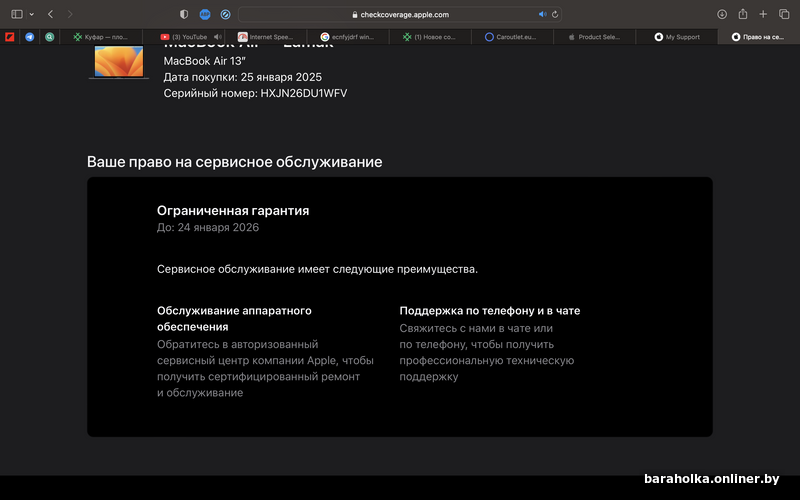The height and width of the screenshot is (500, 800).
Task: Click Сервисное обслуживание имеет следующие преимущества text
Action: tap(317, 269)
